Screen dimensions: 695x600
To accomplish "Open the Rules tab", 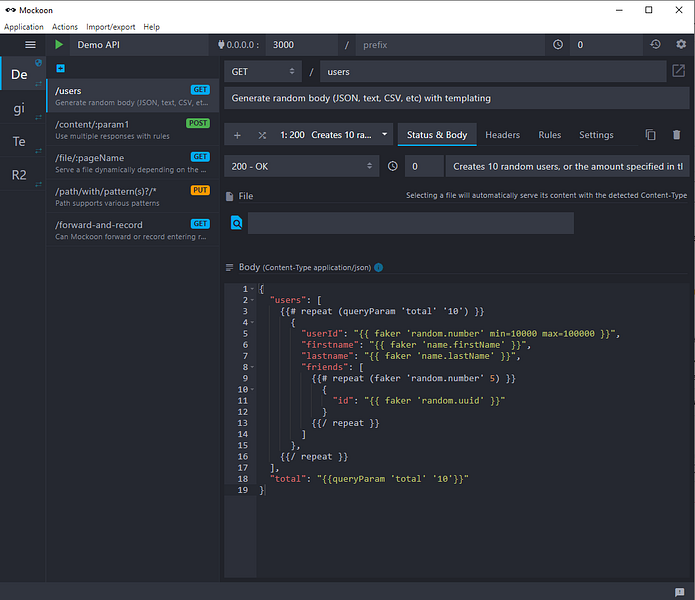I will pyautogui.click(x=549, y=135).
